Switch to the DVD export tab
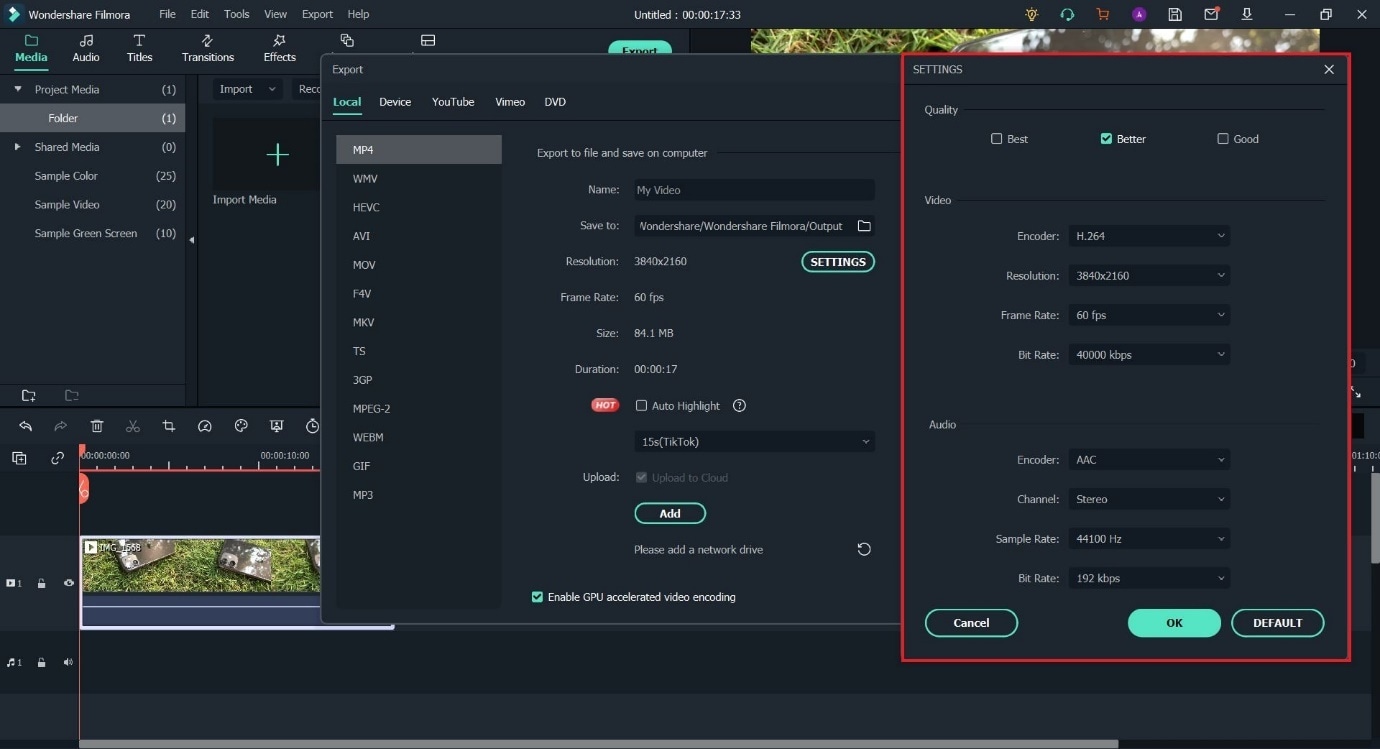This screenshot has width=1380, height=749. pyautogui.click(x=555, y=102)
